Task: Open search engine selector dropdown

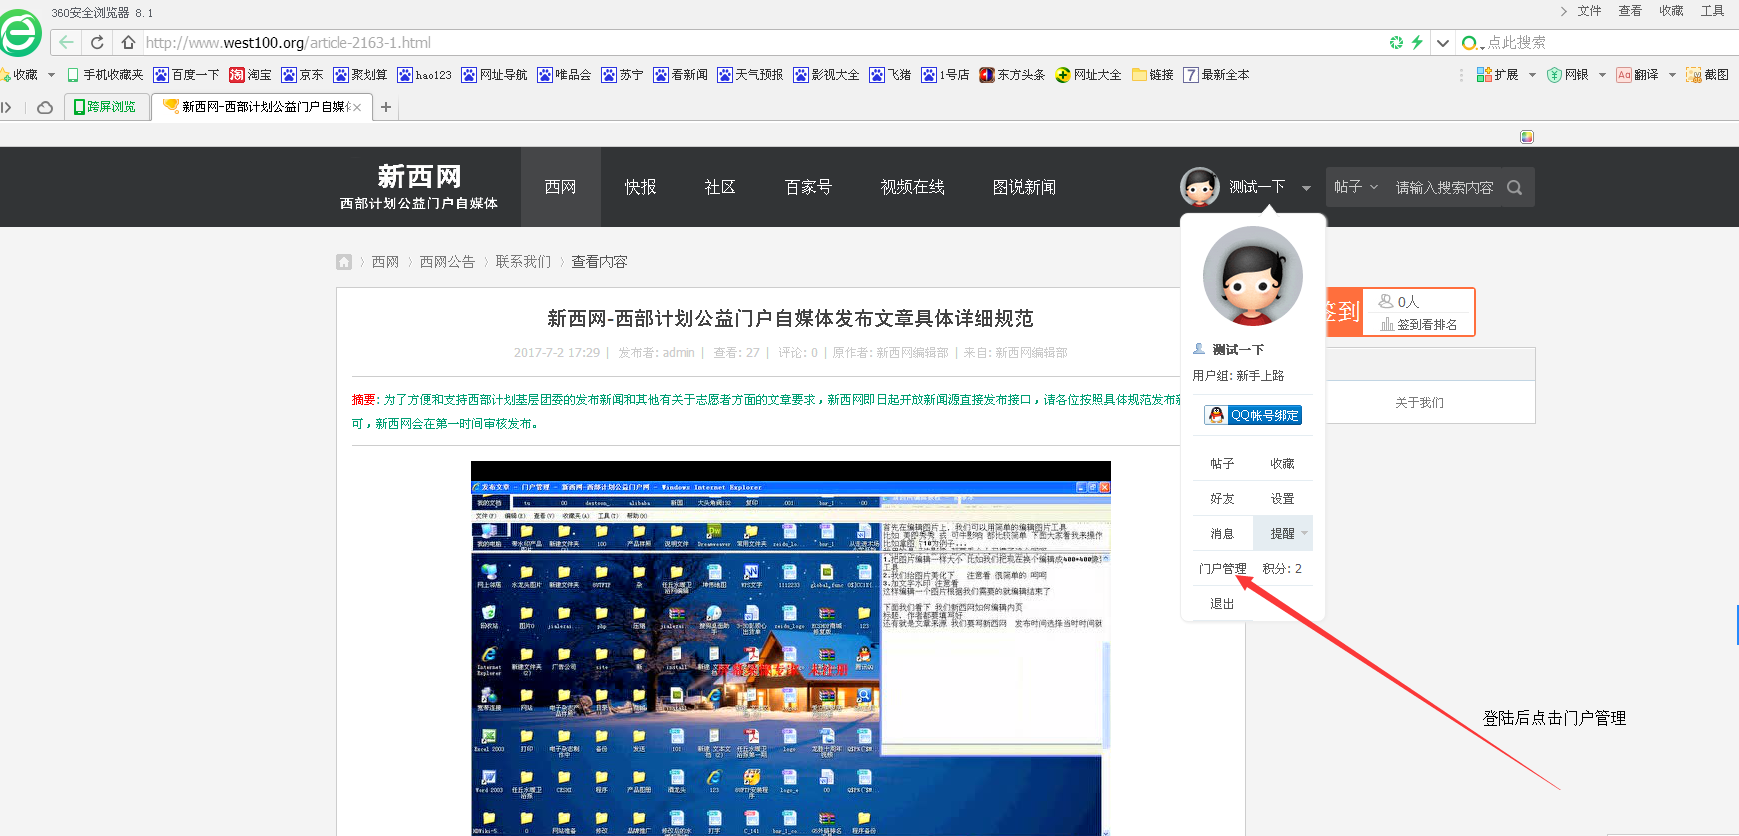Action: pyautogui.click(x=1473, y=43)
